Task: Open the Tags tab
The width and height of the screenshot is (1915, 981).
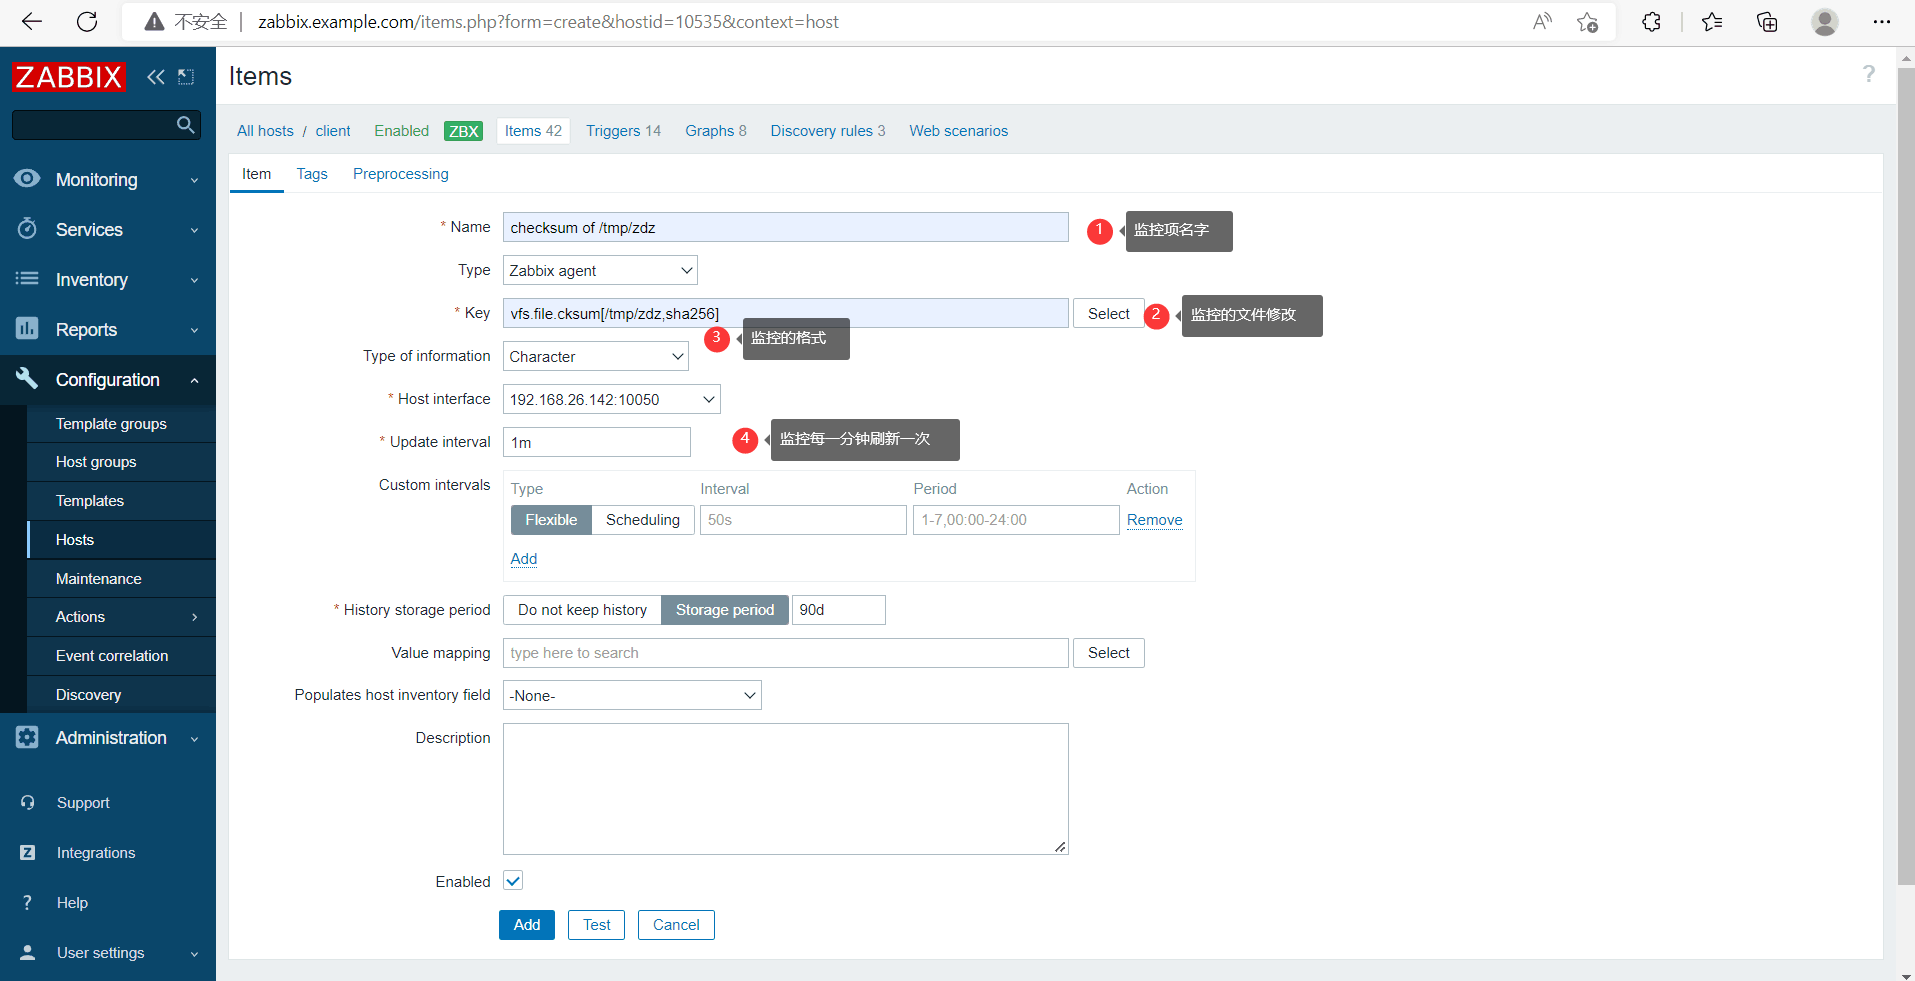Action: coord(312,174)
